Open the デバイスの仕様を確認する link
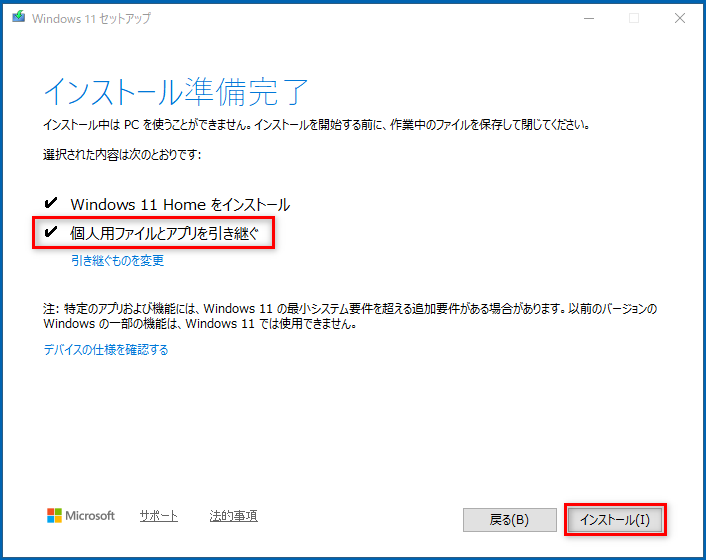Image resolution: width=706 pixels, height=560 pixels. coord(106,350)
